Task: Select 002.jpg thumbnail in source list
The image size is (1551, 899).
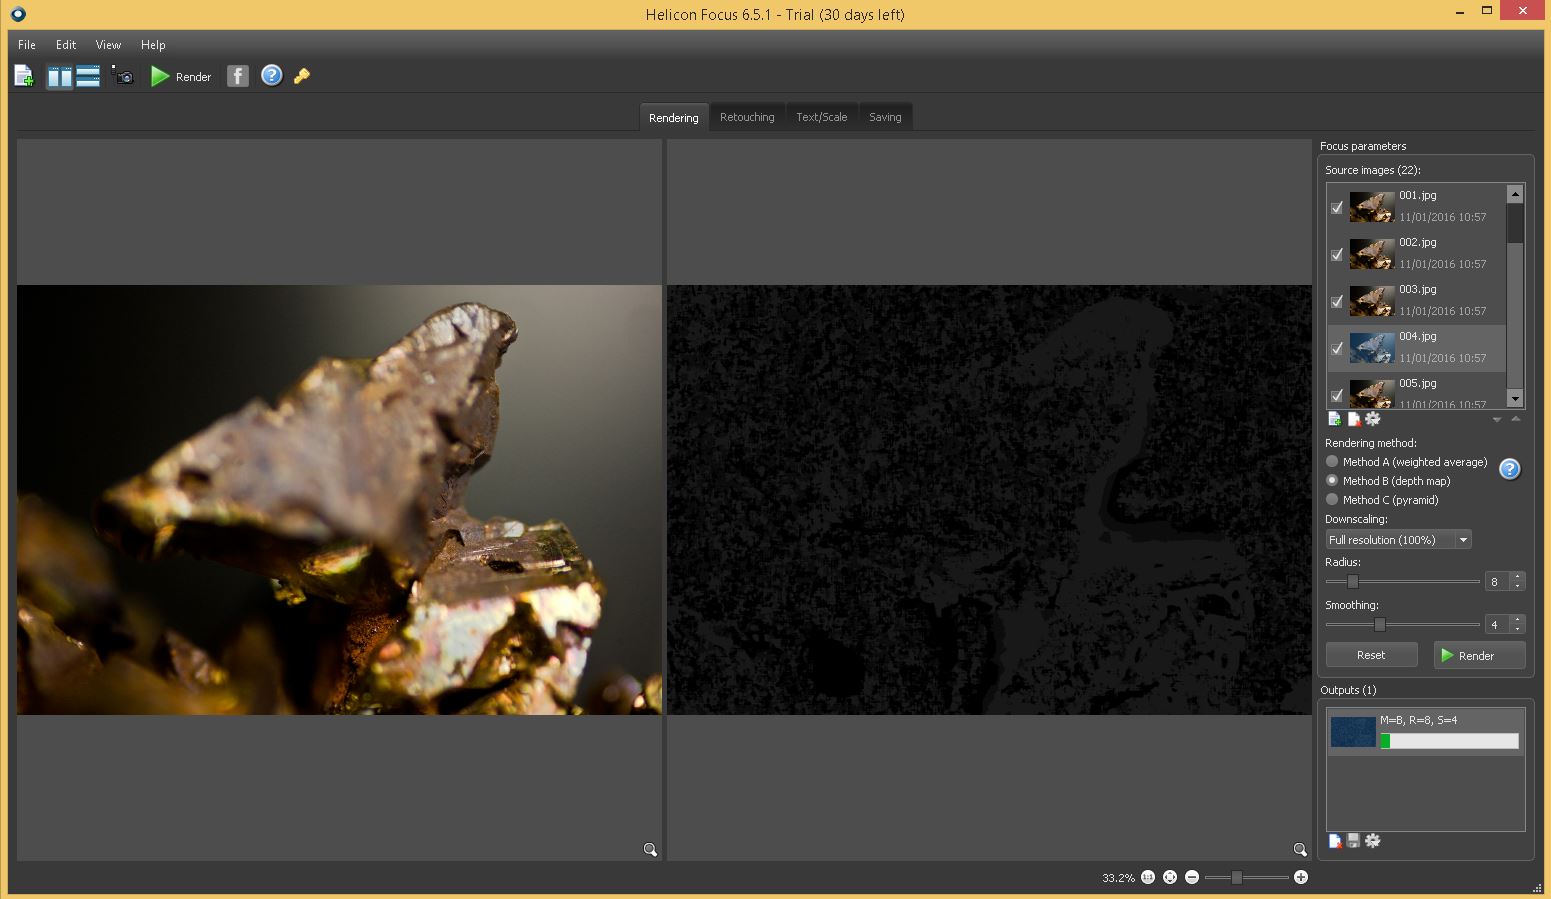Action: click(x=1372, y=254)
